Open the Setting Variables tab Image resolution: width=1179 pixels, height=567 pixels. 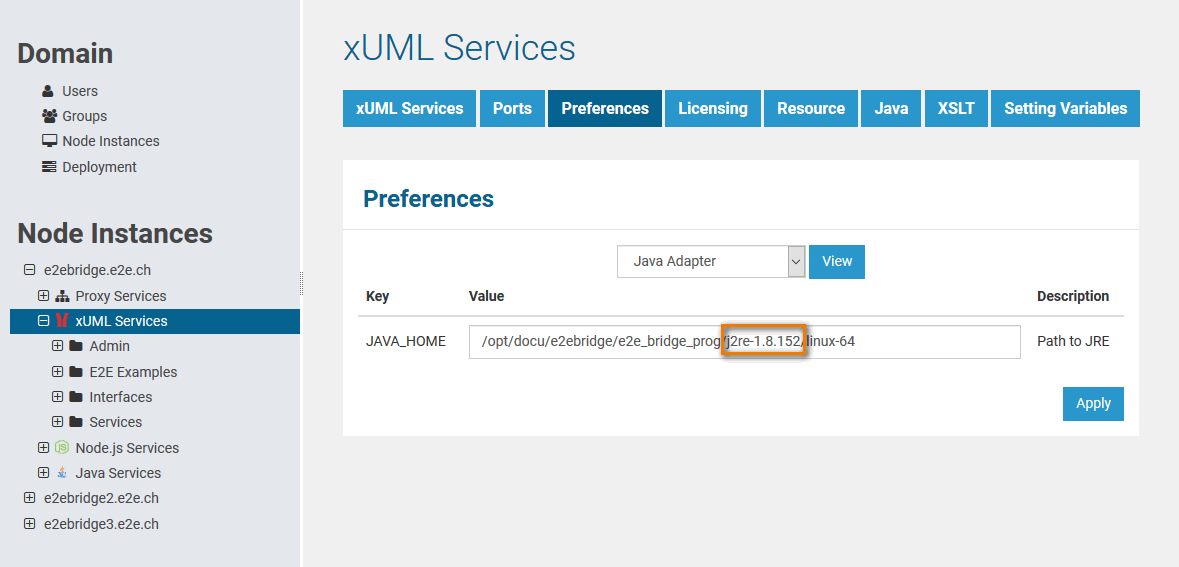(x=1065, y=109)
